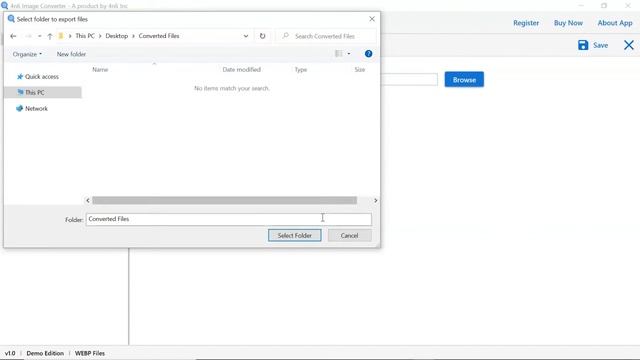
Task: Select Quick access in navigation pane
Action: 42,76
